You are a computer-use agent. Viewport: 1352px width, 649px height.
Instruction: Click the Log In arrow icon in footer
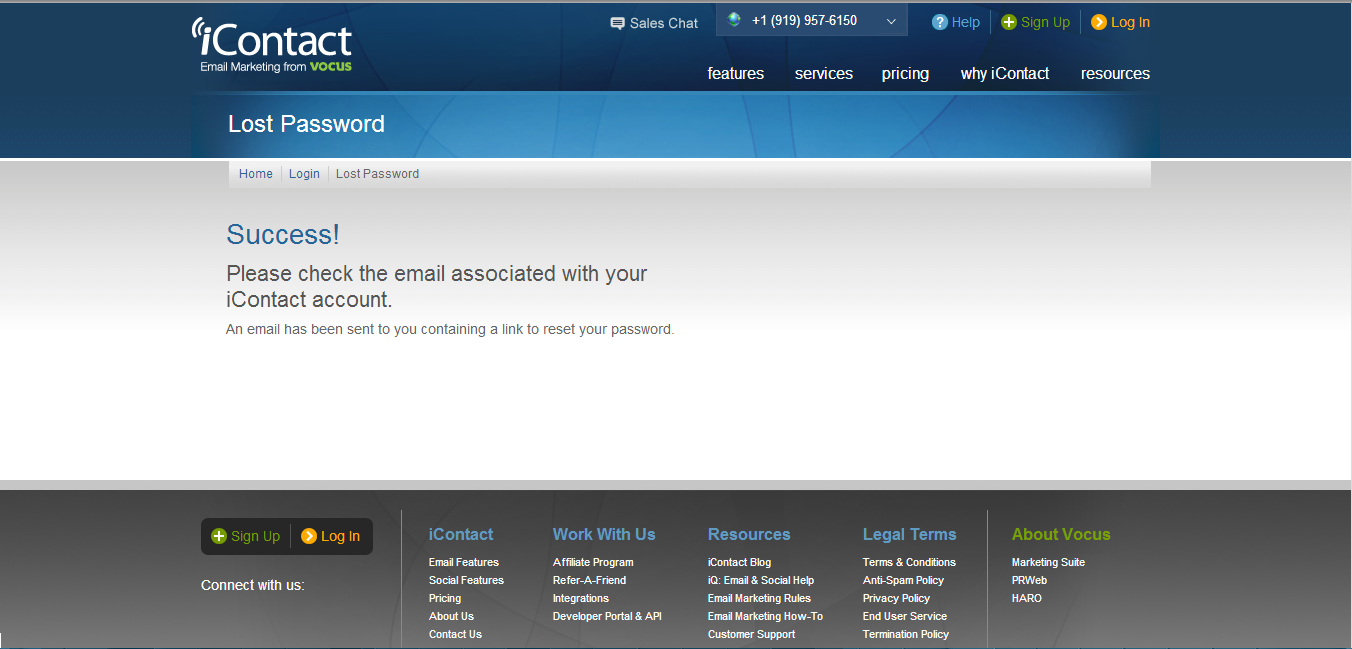point(310,536)
